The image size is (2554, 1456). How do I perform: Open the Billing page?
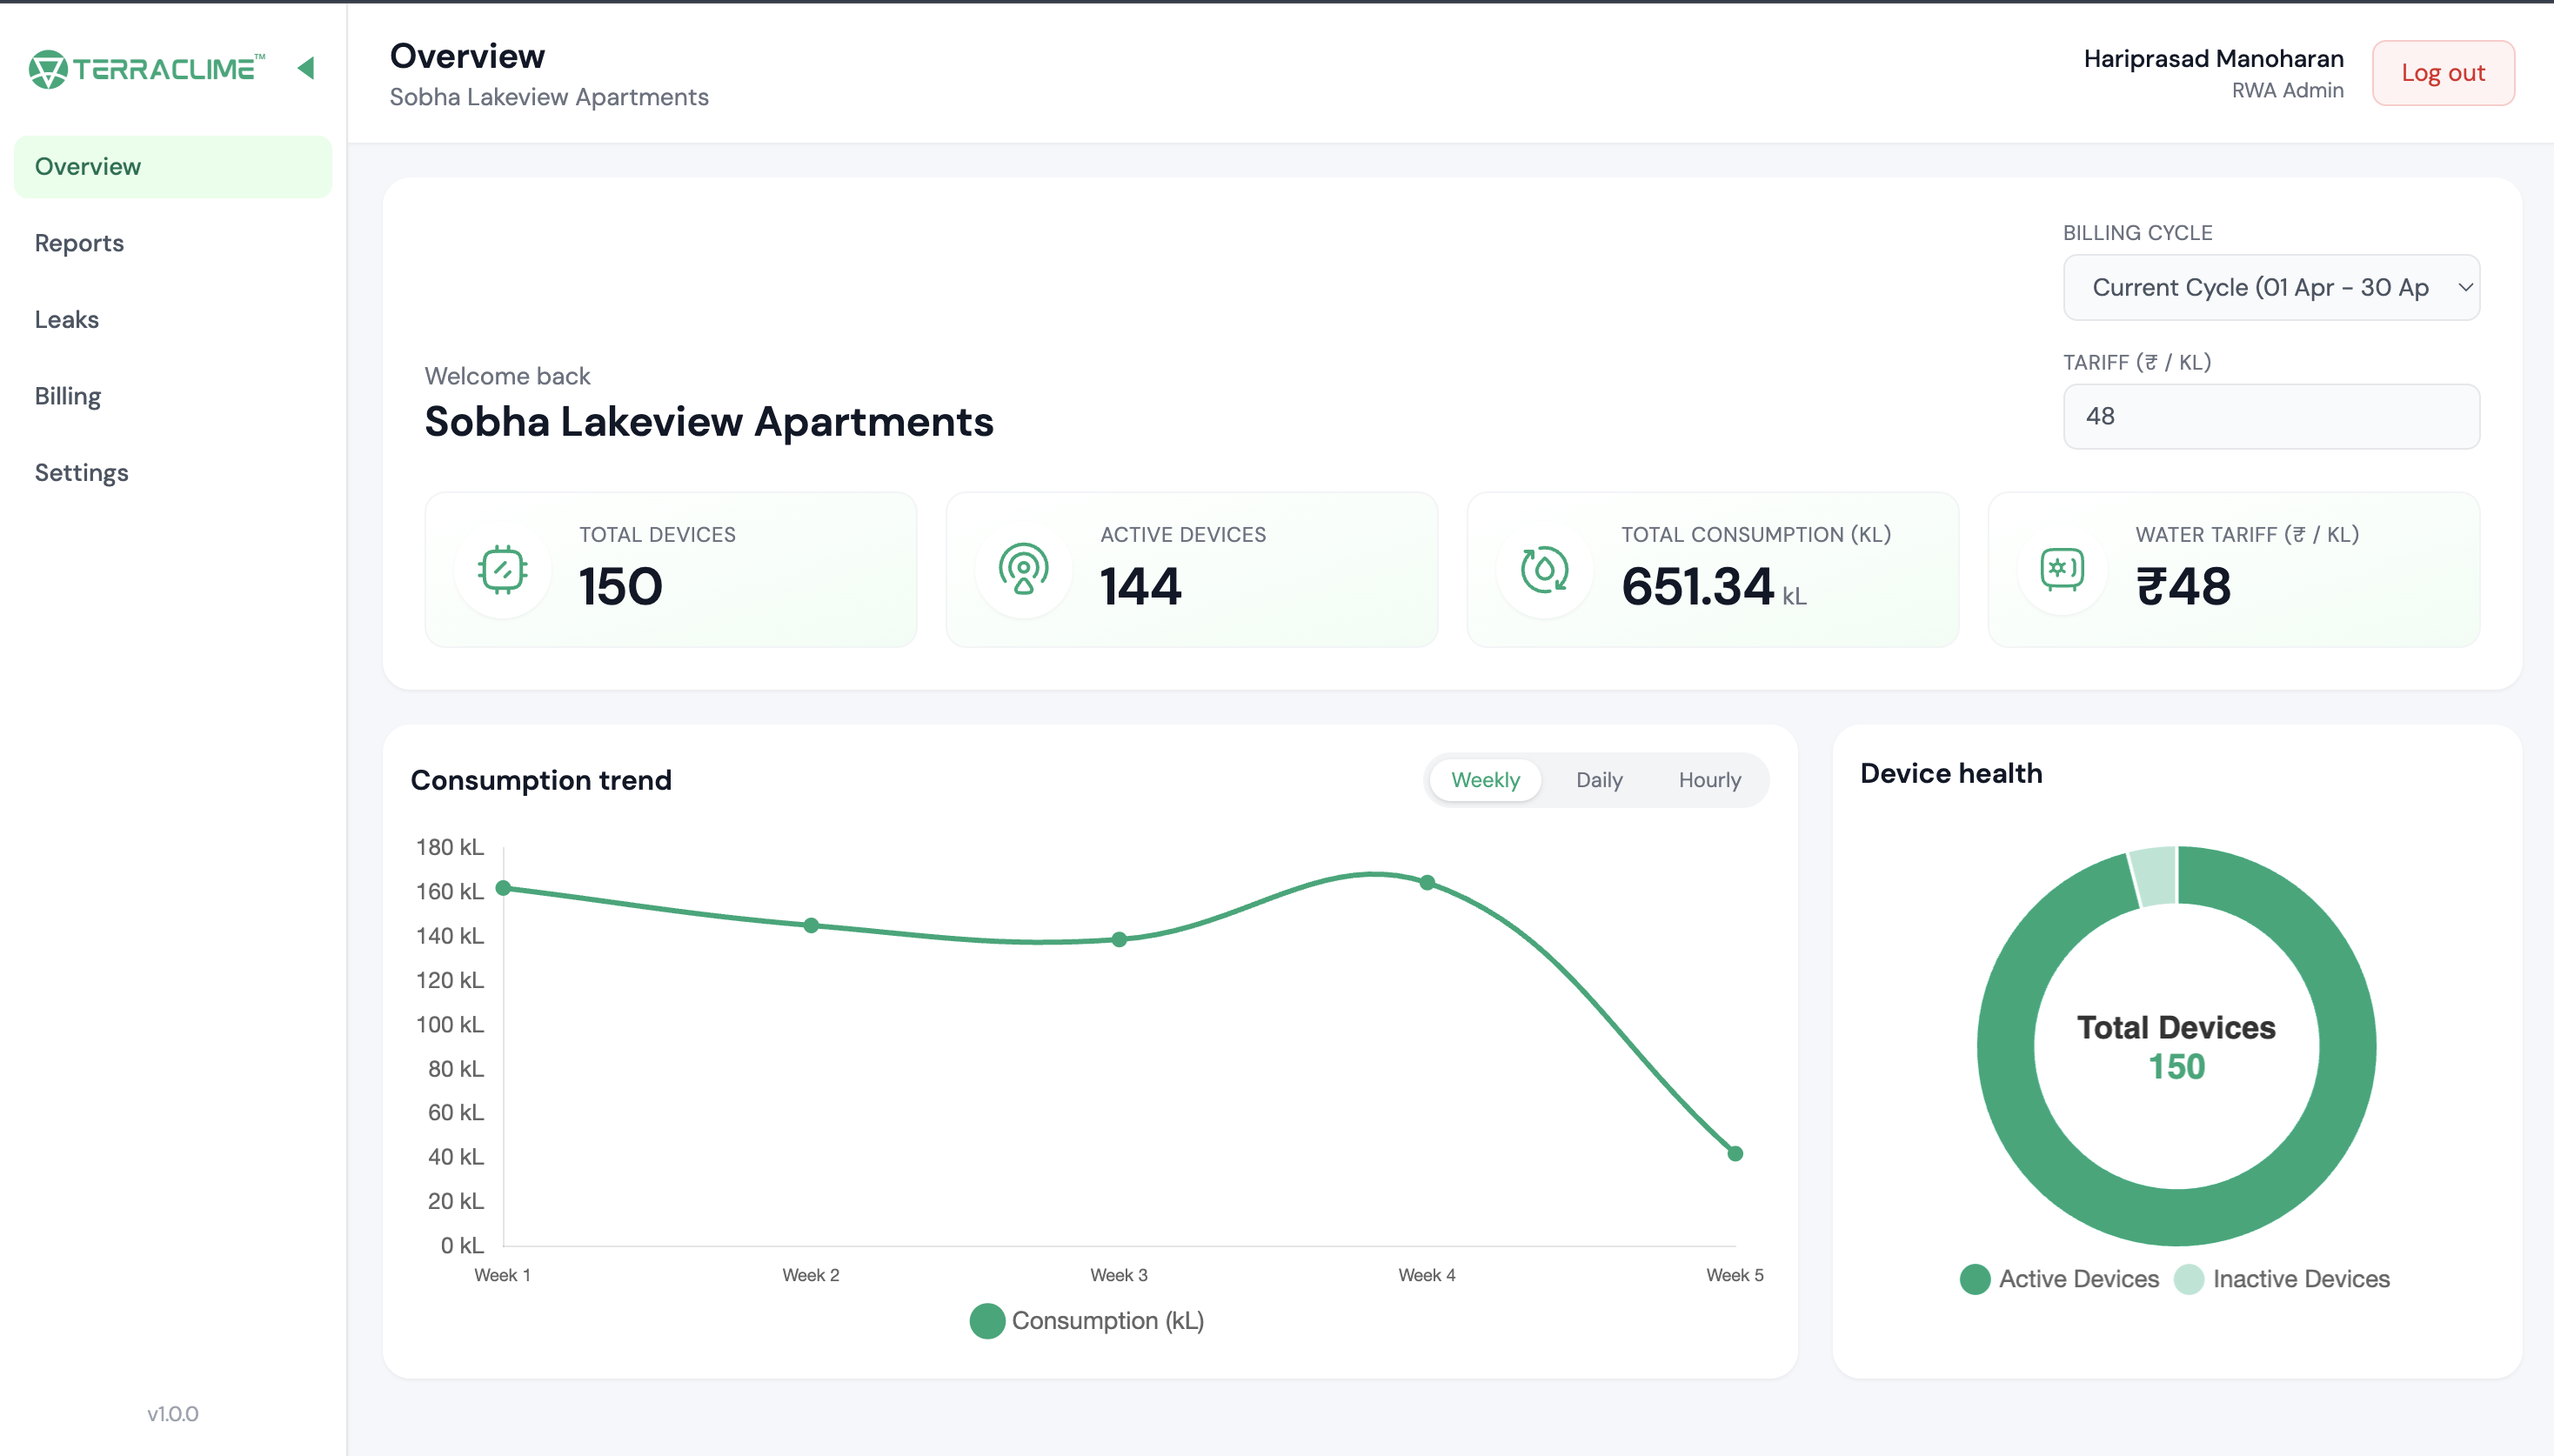173,396
